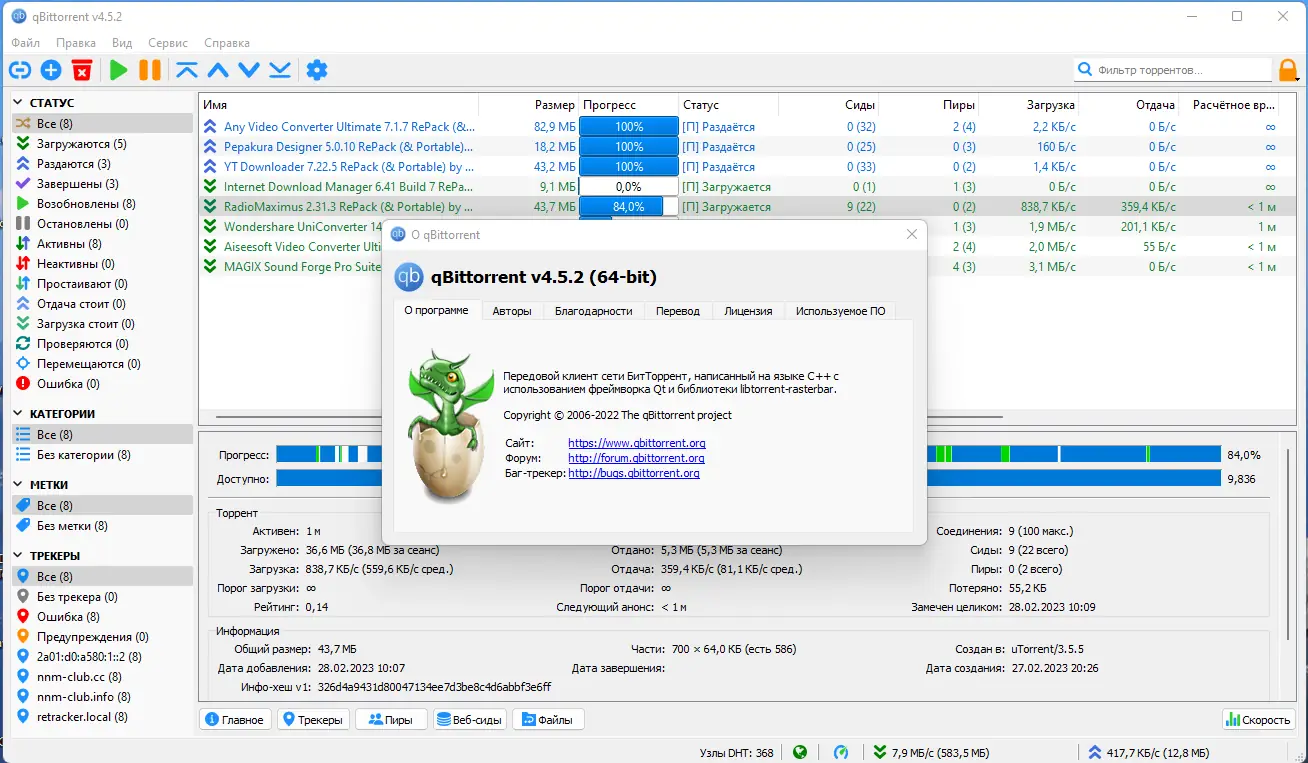The image size is (1308, 763).
Task: Move torrent to bottom of queue icon
Action: click(x=280, y=70)
